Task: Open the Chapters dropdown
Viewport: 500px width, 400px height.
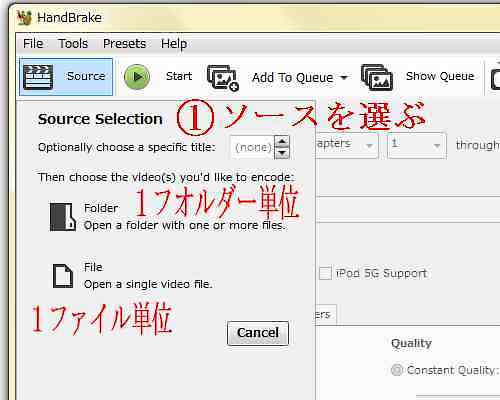Action: click(347, 145)
